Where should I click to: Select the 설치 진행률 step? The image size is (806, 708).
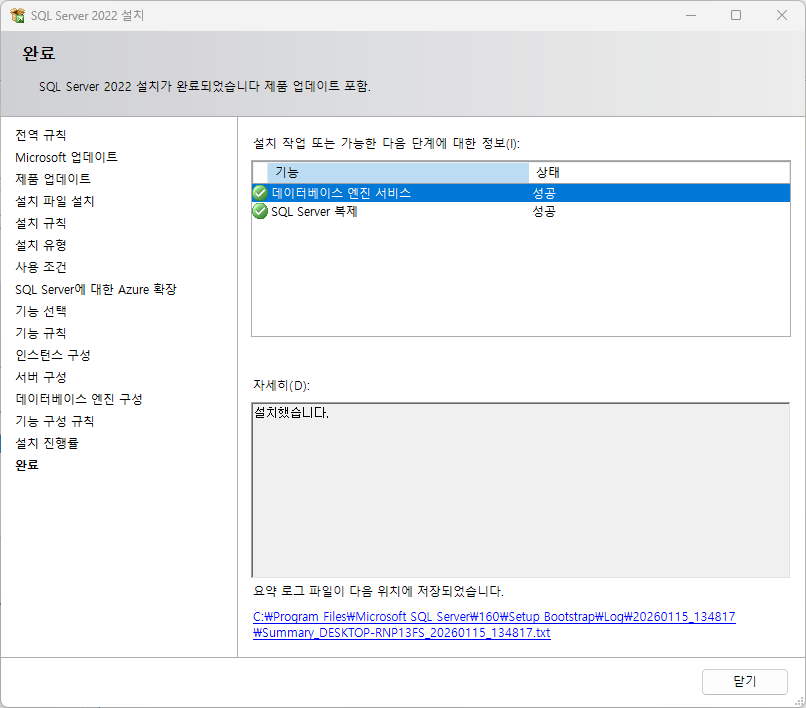coord(47,443)
